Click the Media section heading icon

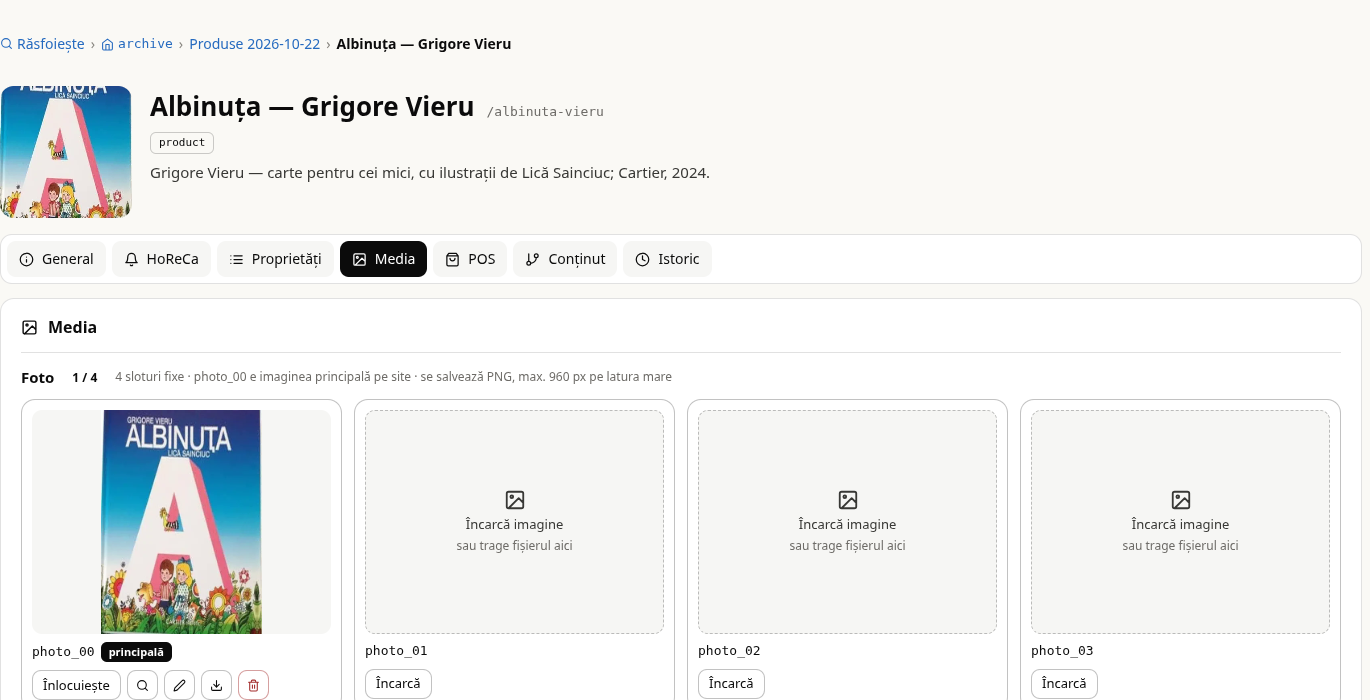click(30, 327)
